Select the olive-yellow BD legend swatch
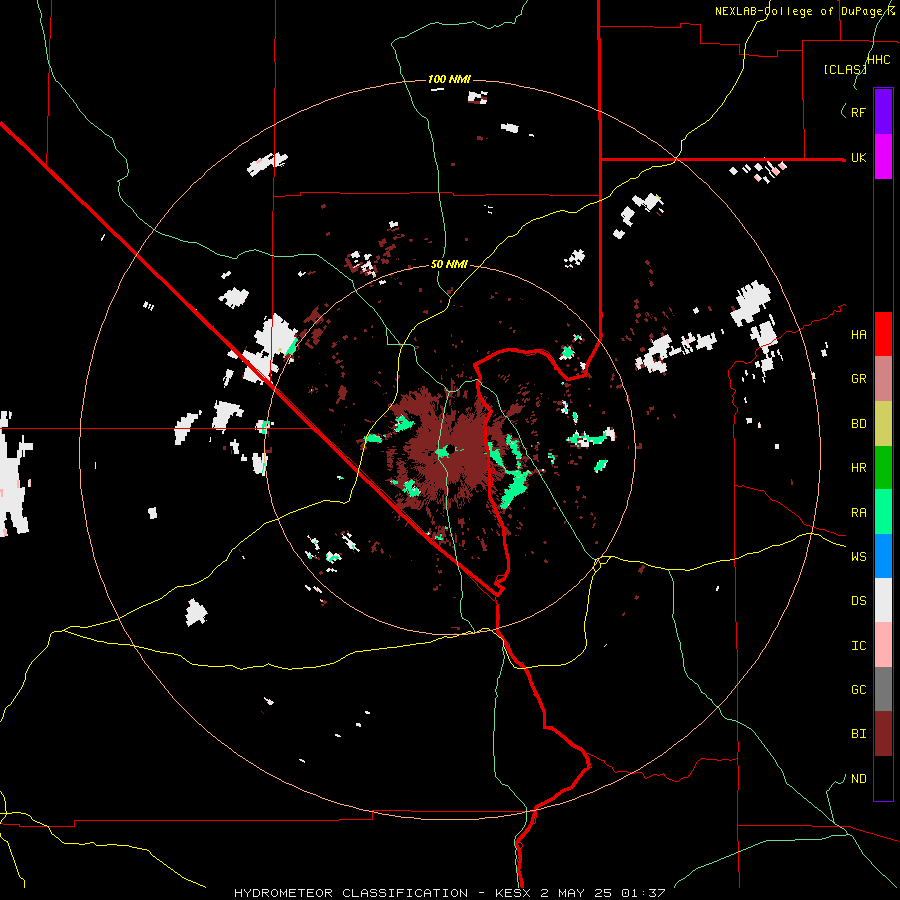This screenshot has height=900, width=900. (883, 424)
